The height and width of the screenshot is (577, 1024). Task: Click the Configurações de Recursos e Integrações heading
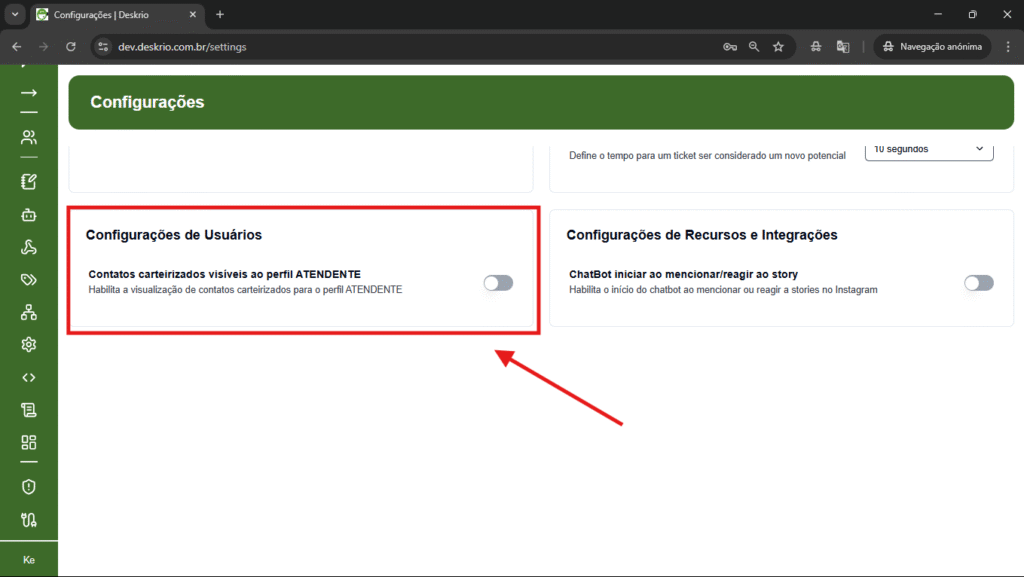coord(702,235)
